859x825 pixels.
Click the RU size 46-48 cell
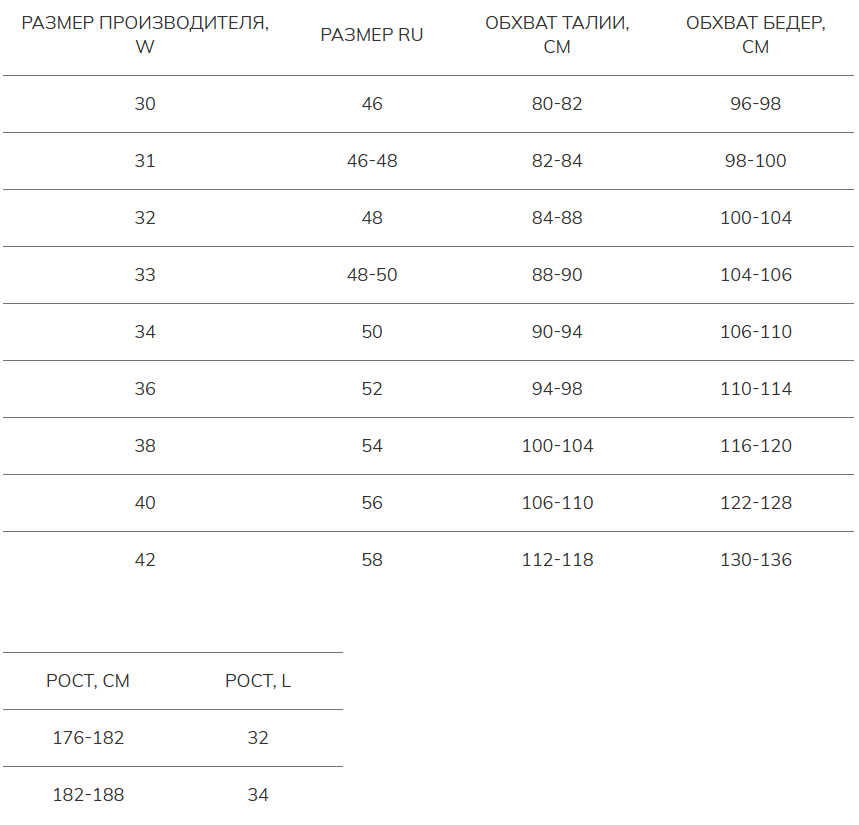point(372,161)
